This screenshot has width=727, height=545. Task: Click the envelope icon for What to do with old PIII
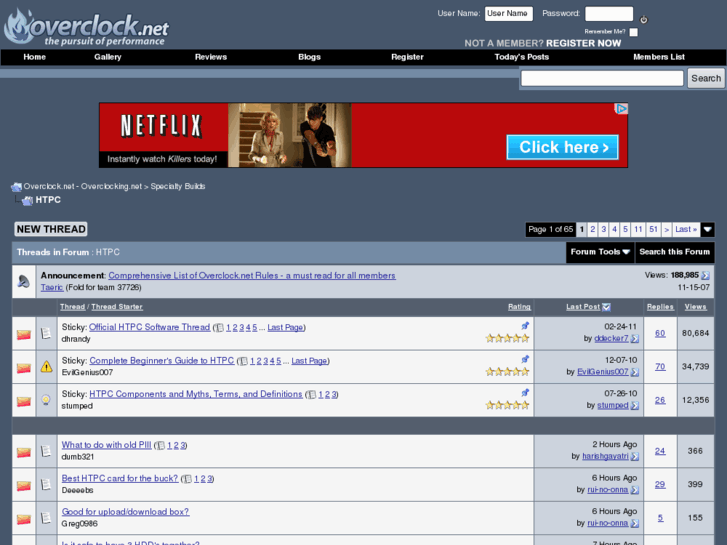coord(24,452)
